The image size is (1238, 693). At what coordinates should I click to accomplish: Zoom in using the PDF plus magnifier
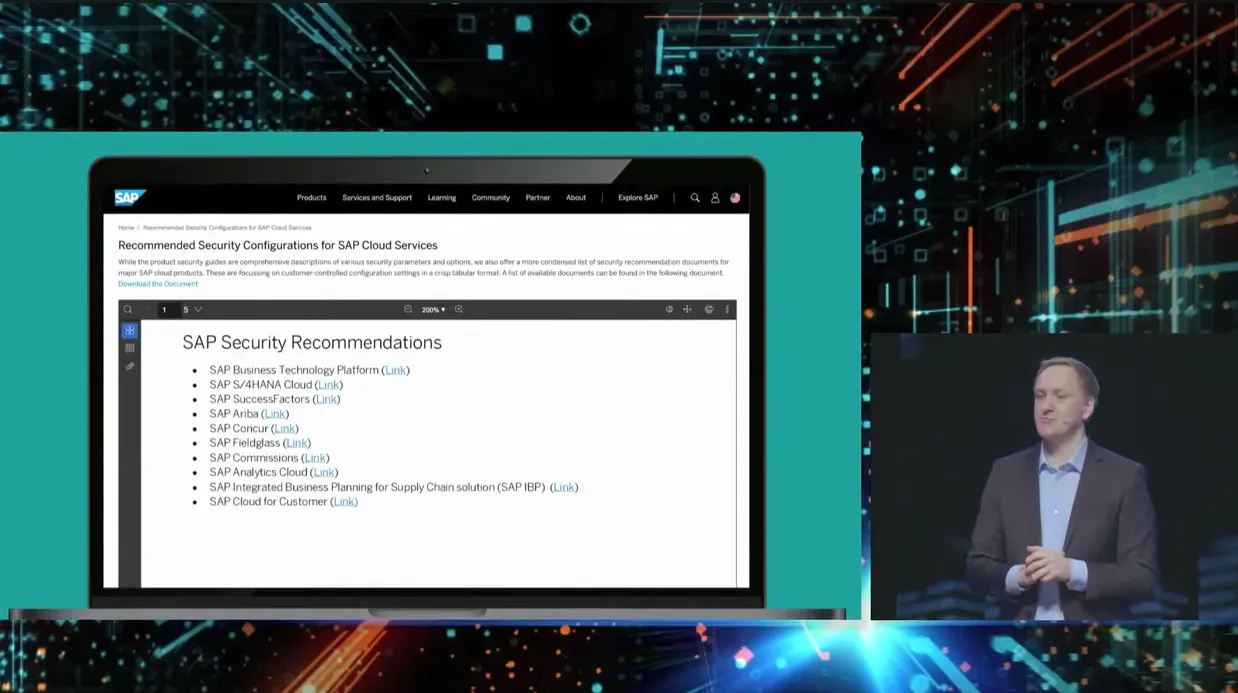[459, 310]
